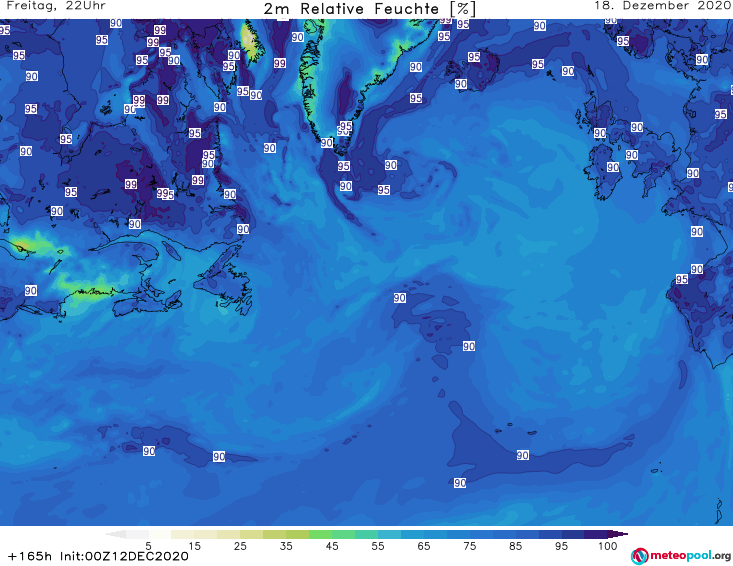Click the bright green color bar segment above 45
Viewport: 733px width, 566px height.
pyautogui.click(x=320, y=534)
